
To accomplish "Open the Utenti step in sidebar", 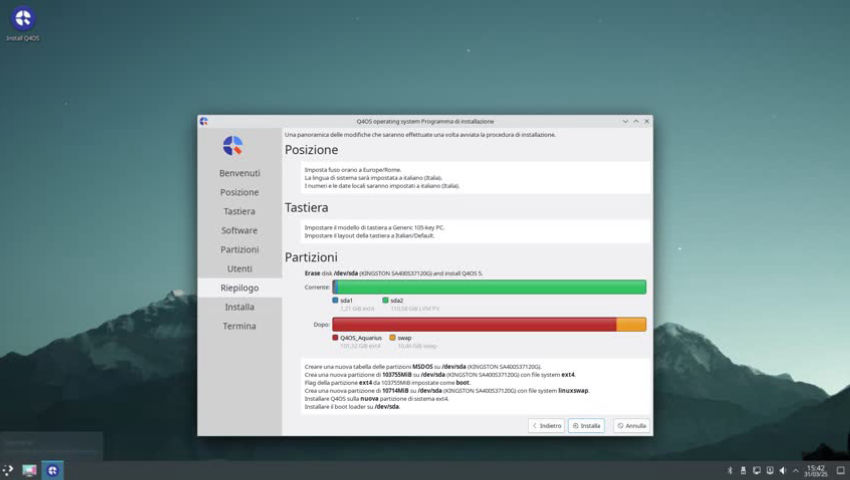I will (239, 268).
